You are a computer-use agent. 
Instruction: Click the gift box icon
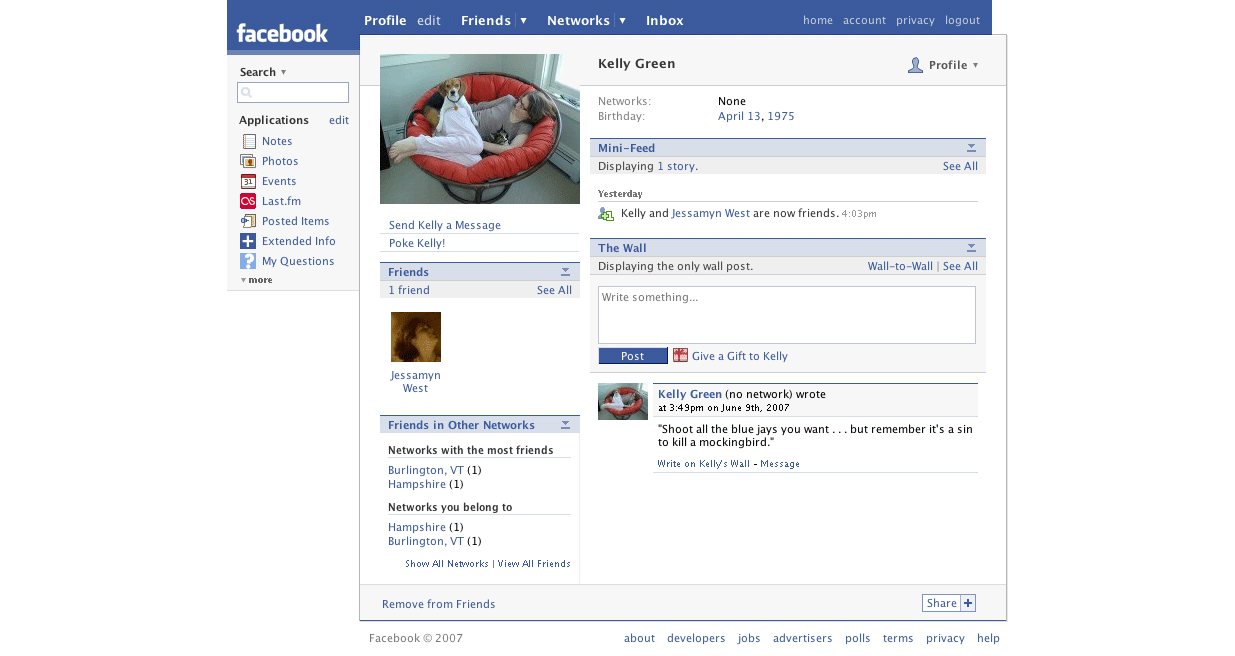click(x=680, y=355)
